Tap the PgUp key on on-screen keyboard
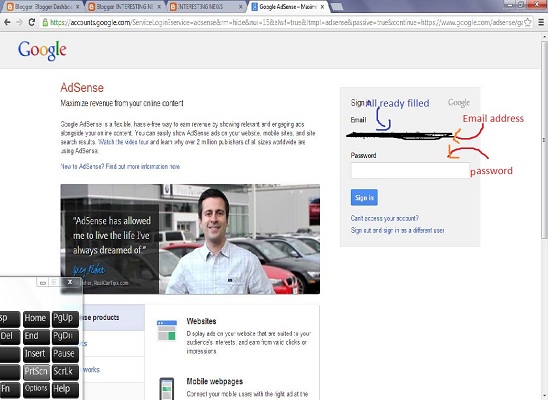Image resolution: width=548 pixels, height=400 pixels. click(x=65, y=319)
